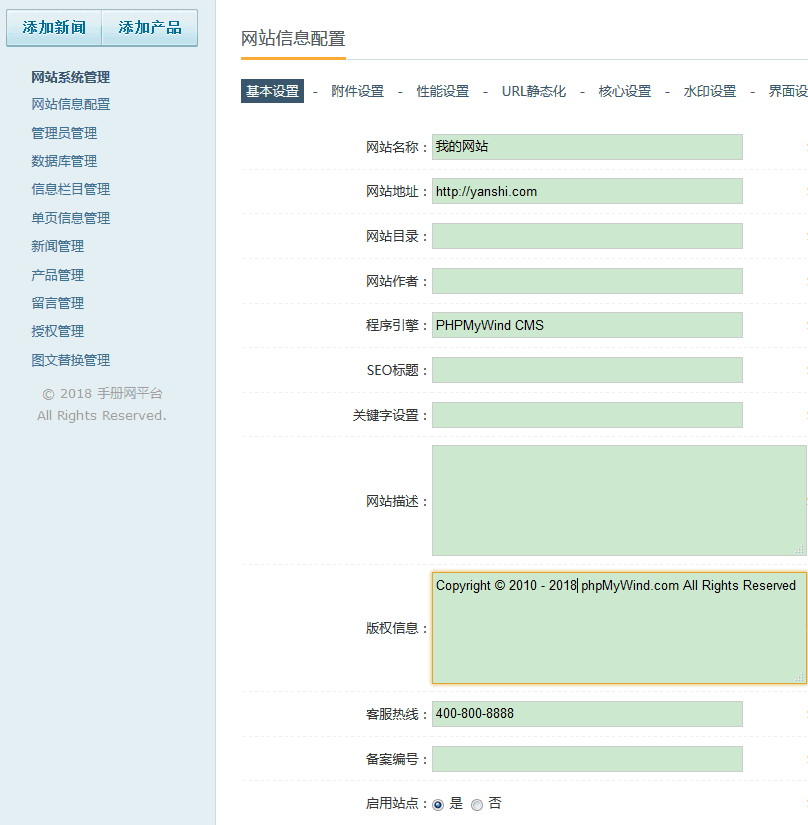Viewport: 808px width, 825px height.
Task: Click into the 网站地址 field
Action: pos(587,191)
